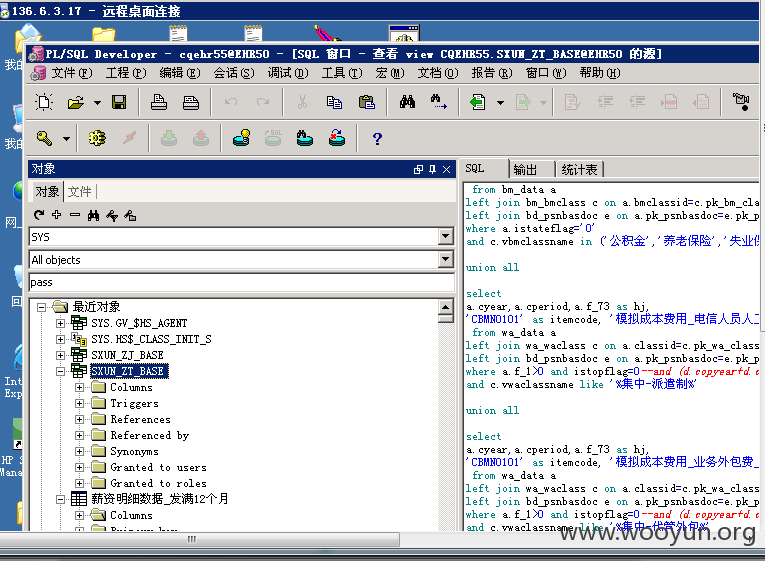
Task: Open the 报告(R) menu
Action: point(492,73)
